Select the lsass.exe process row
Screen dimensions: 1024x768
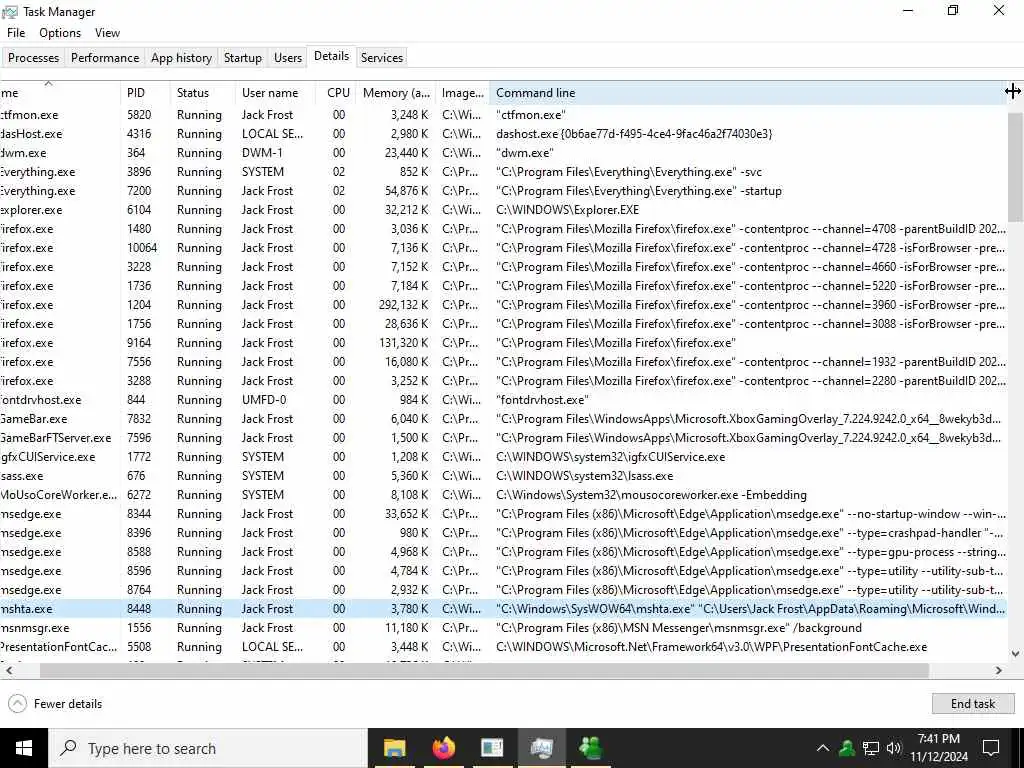point(503,475)
